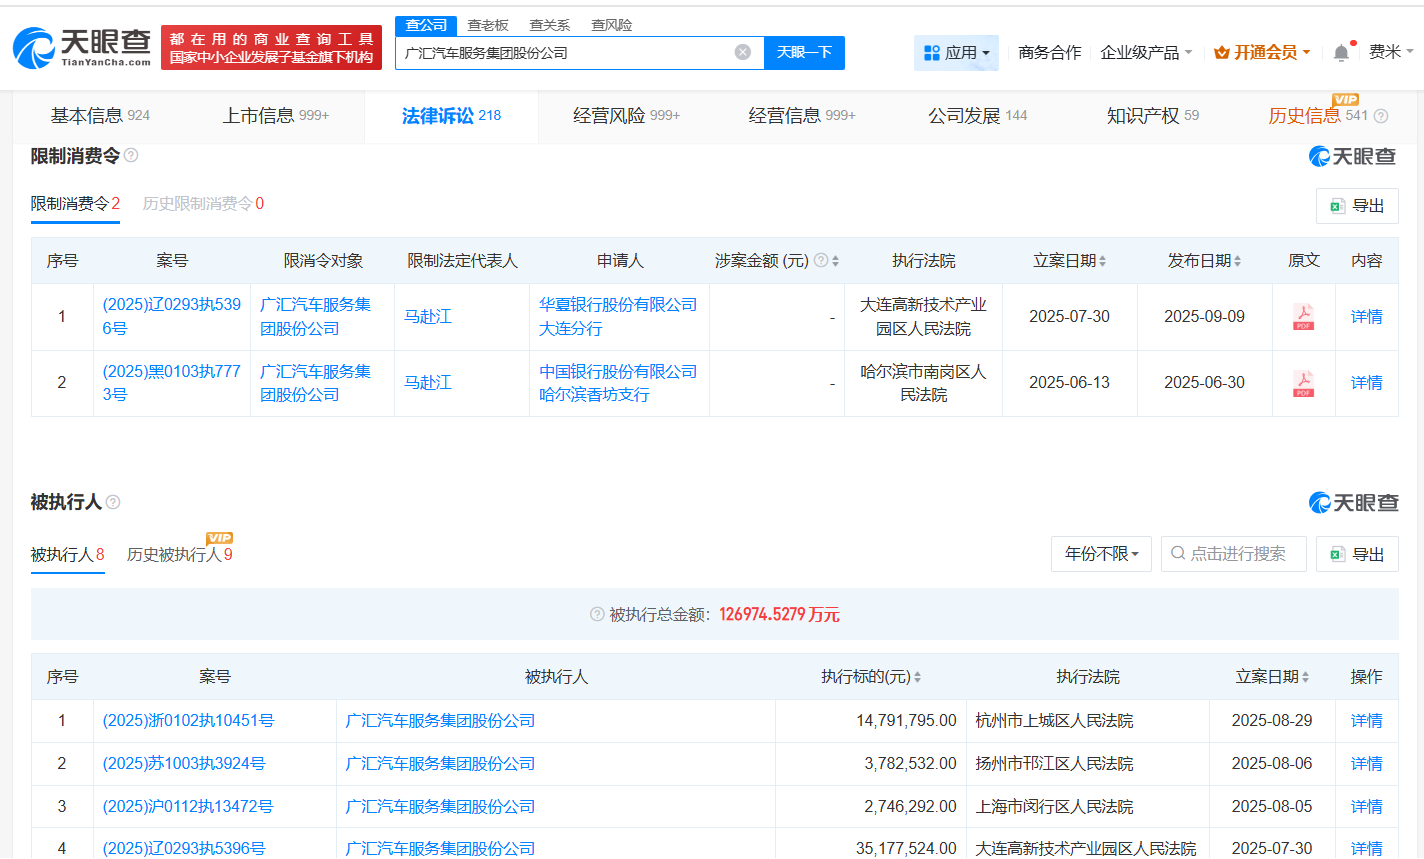
Task: Open PDF original for case (2025)辽0293执5396号
Action: tap(1303, 316)
